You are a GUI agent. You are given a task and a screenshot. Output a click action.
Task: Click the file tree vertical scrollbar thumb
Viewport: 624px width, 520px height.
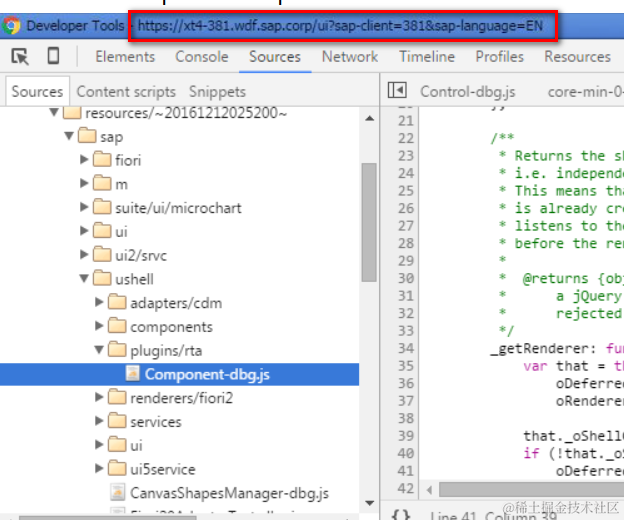coord(369,222)
